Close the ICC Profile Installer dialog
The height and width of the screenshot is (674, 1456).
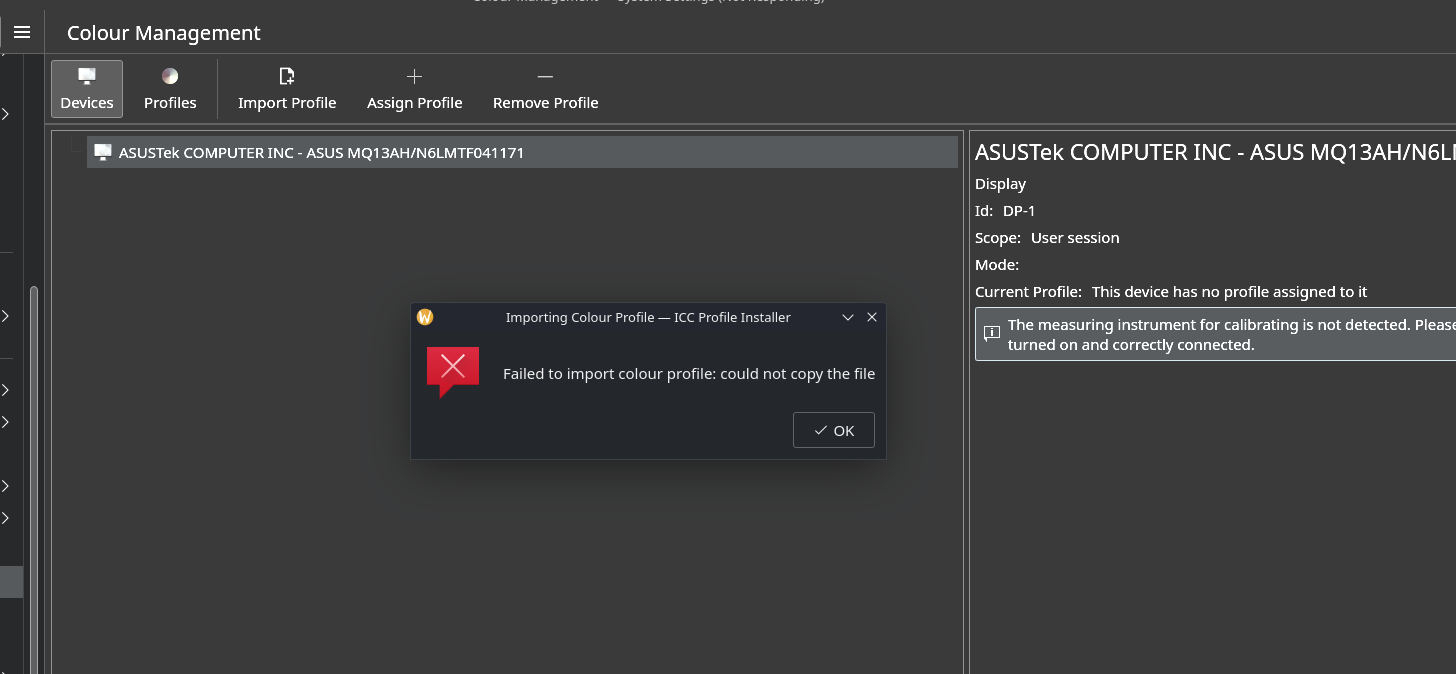tap(872, 317)
